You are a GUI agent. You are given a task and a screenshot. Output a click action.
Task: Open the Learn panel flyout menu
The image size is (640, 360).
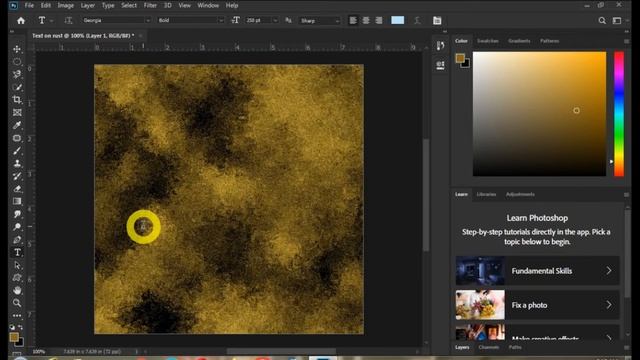627,195
